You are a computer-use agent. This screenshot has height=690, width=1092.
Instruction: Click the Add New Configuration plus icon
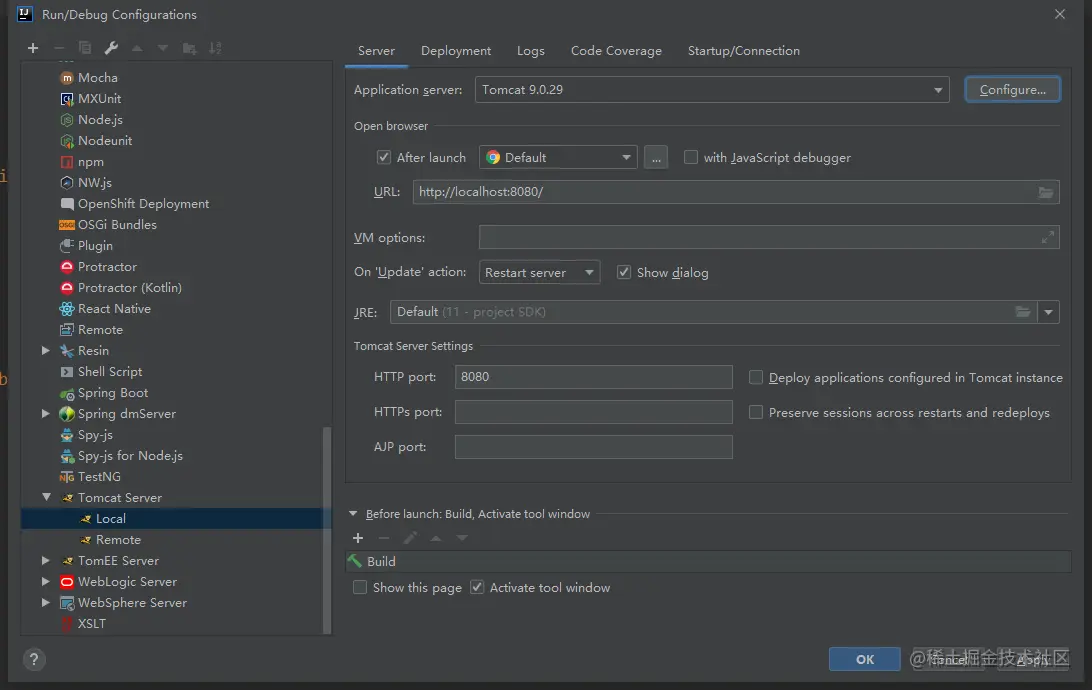[33, 48]
